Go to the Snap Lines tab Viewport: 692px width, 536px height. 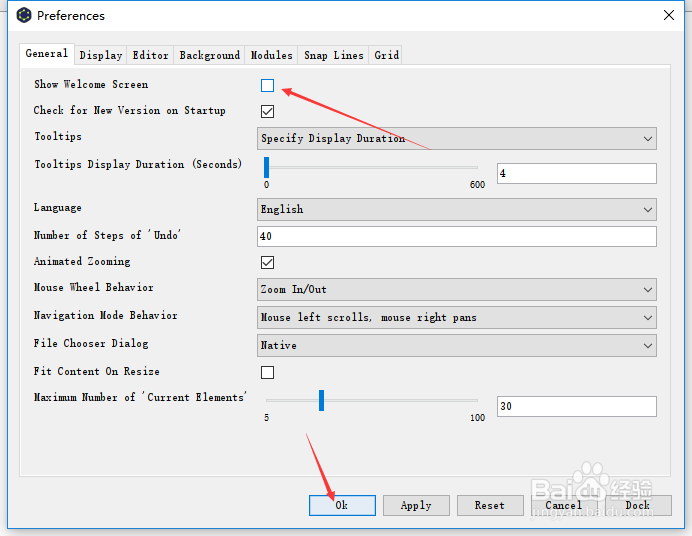click(x=334, y=56)
